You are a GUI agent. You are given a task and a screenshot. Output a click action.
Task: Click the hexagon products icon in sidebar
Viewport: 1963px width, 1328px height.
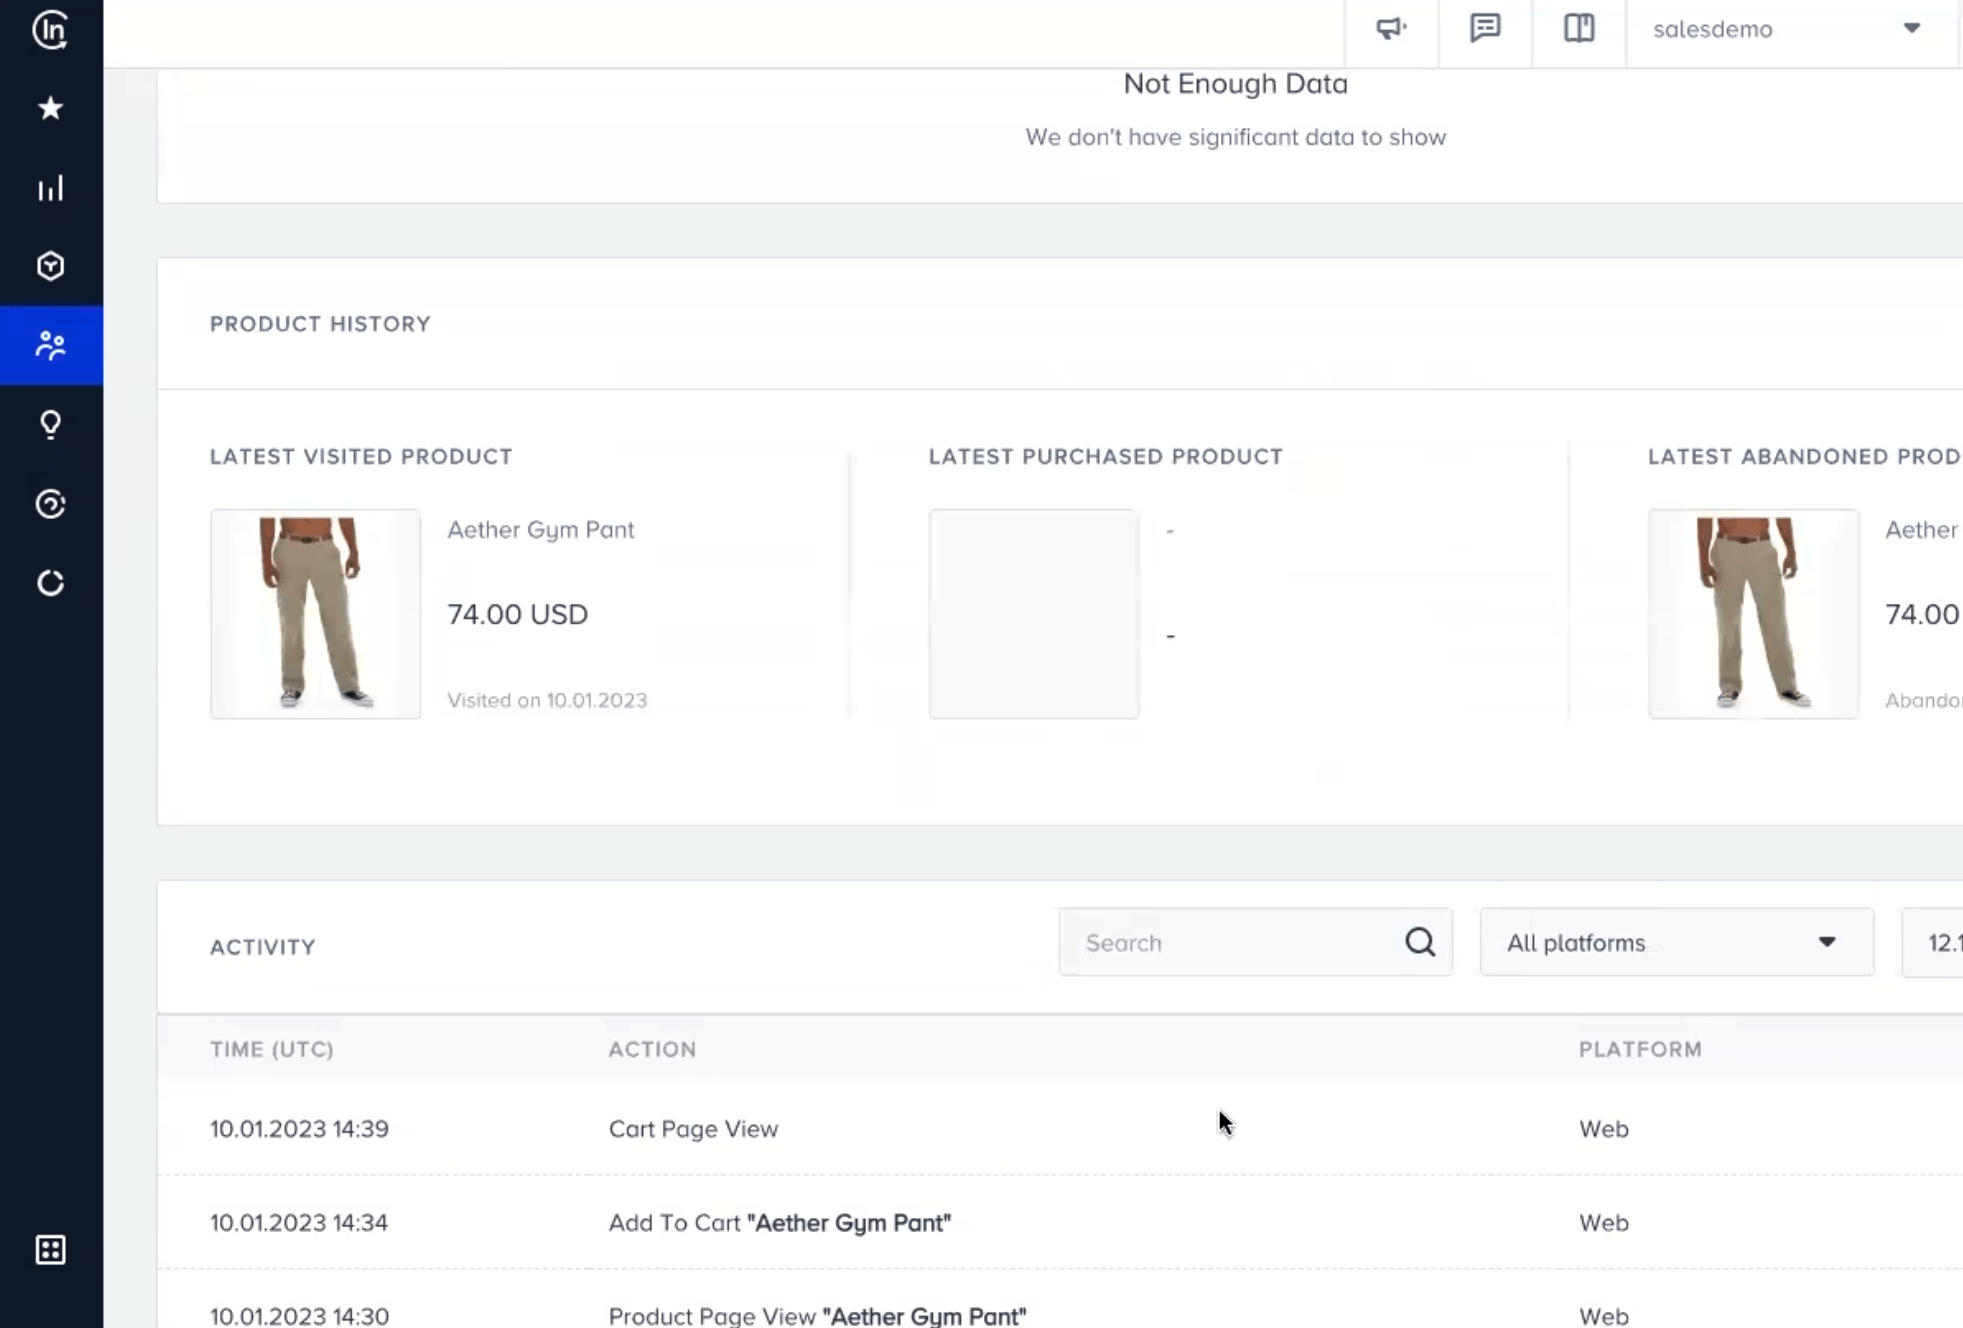click(x=49, y=265)
